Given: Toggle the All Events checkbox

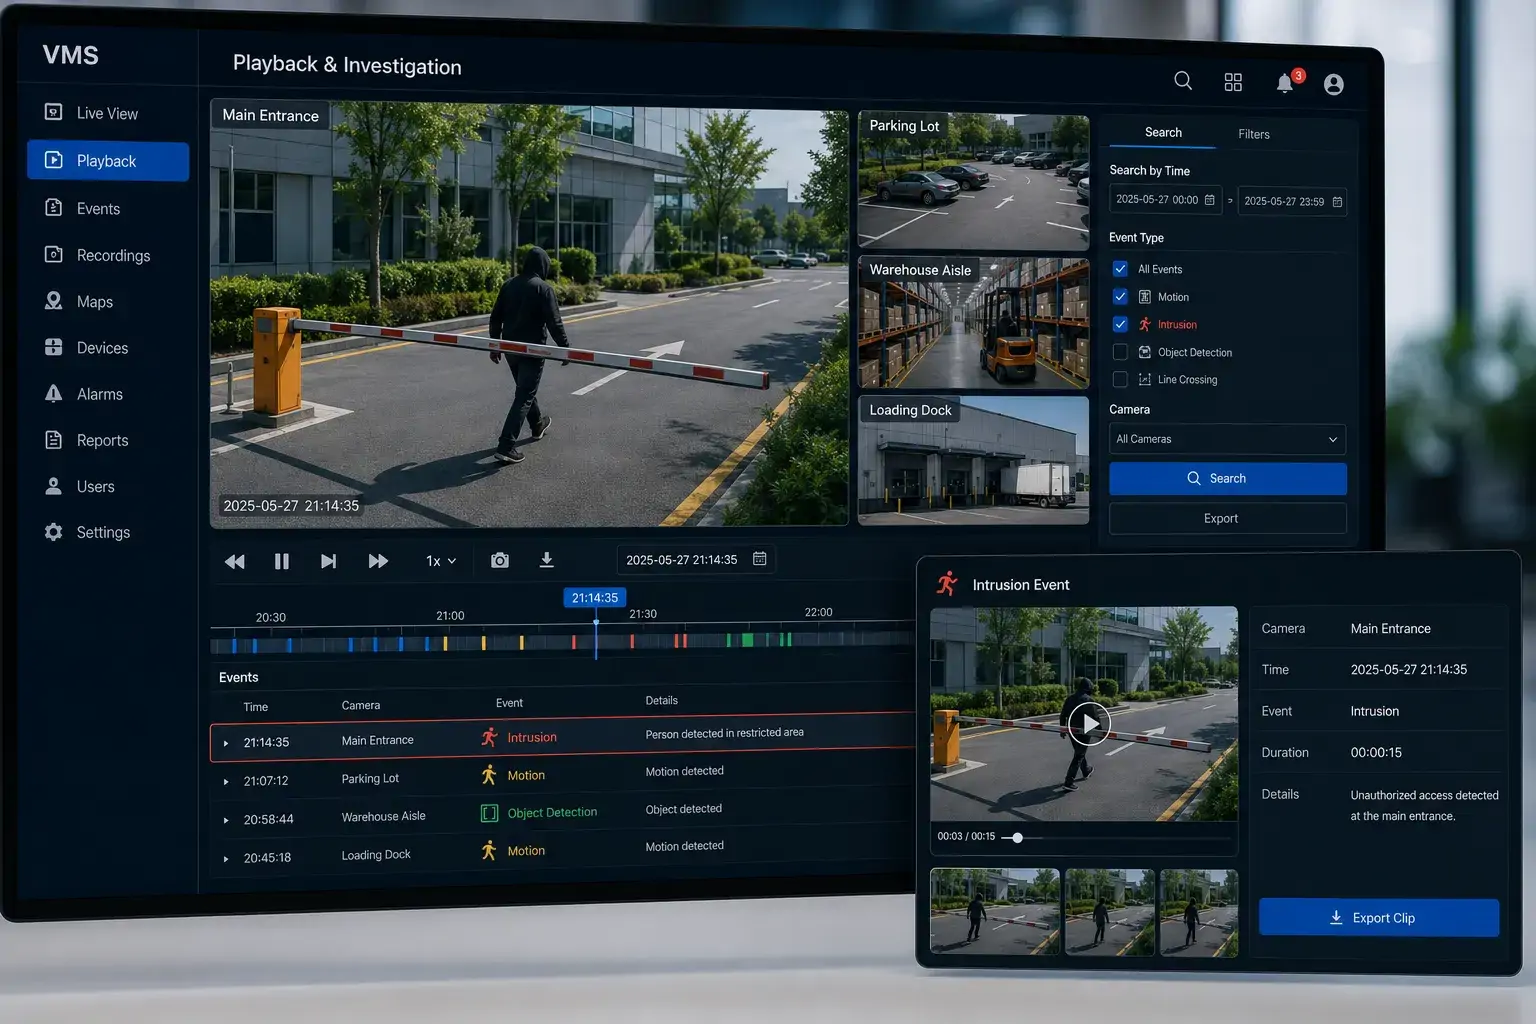Looking at the screenshot, I should [x=1120, y=269].
